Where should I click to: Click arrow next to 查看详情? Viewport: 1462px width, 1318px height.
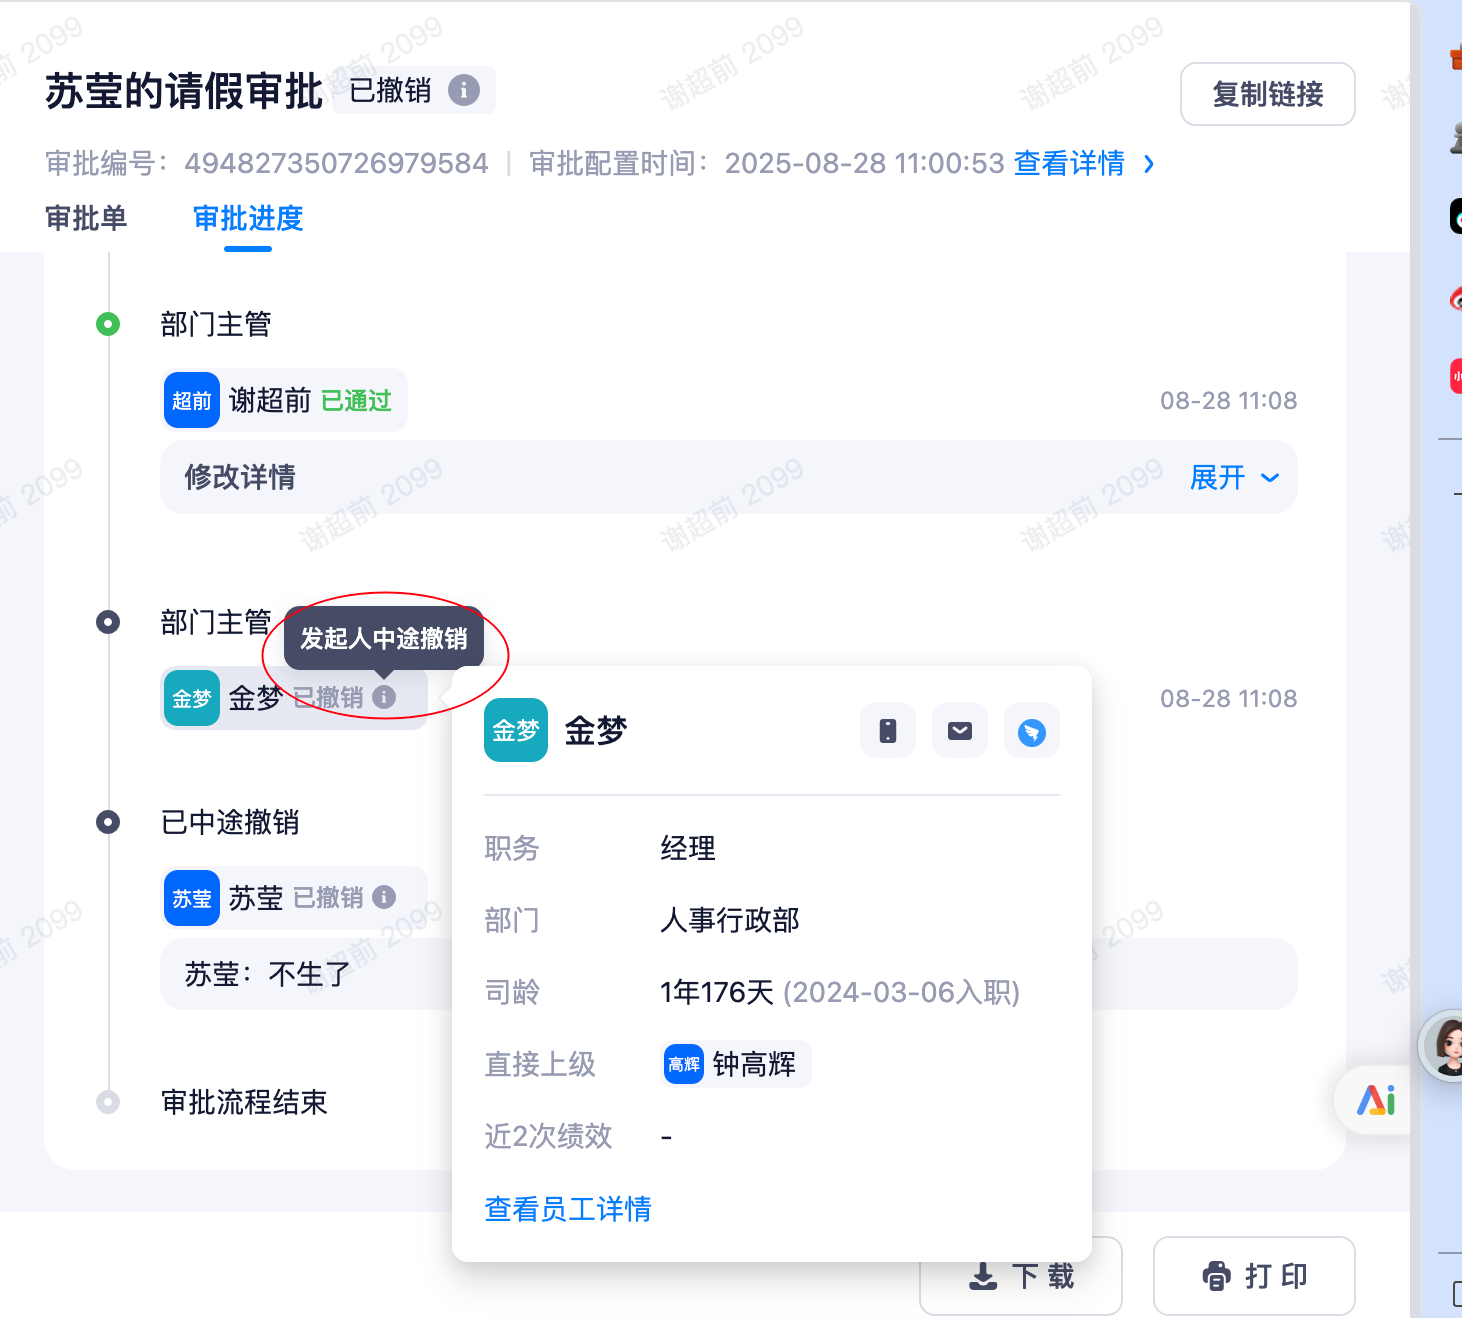click(x=1149, y=164)
